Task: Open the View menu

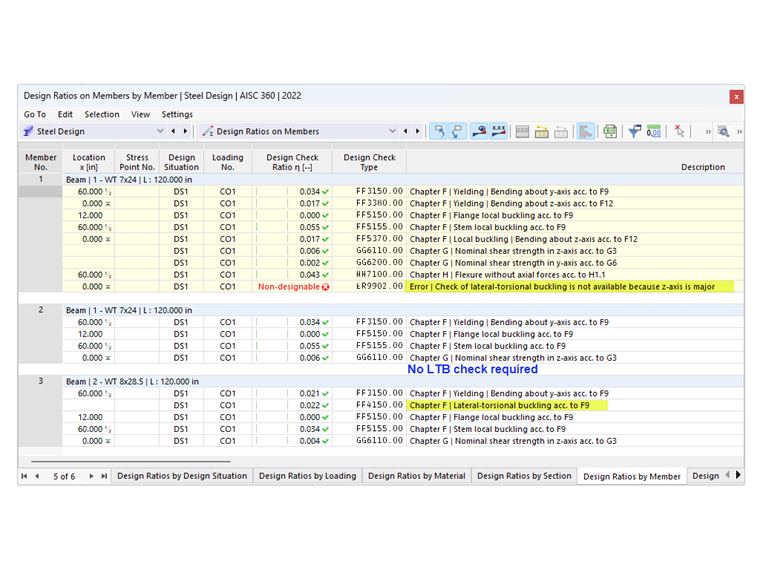Action: pyautogui.click(x=141, y=114)
